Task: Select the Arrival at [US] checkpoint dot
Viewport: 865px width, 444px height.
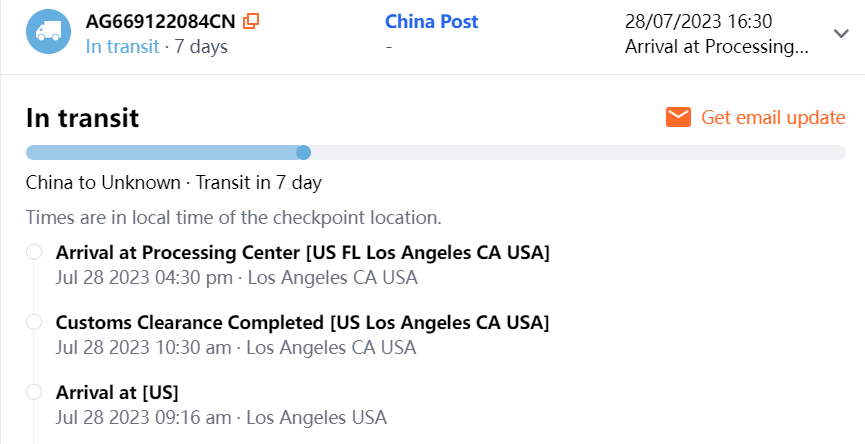Action: tap(34, 392)
